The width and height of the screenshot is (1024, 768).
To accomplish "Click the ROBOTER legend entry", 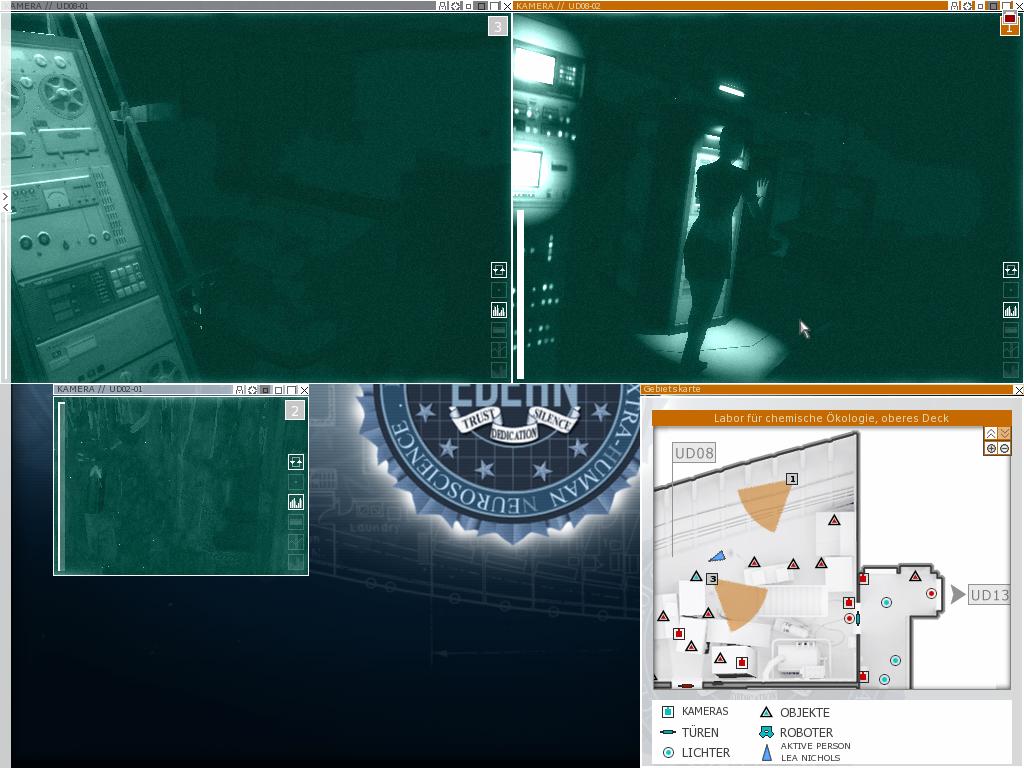I will point(797,732).
